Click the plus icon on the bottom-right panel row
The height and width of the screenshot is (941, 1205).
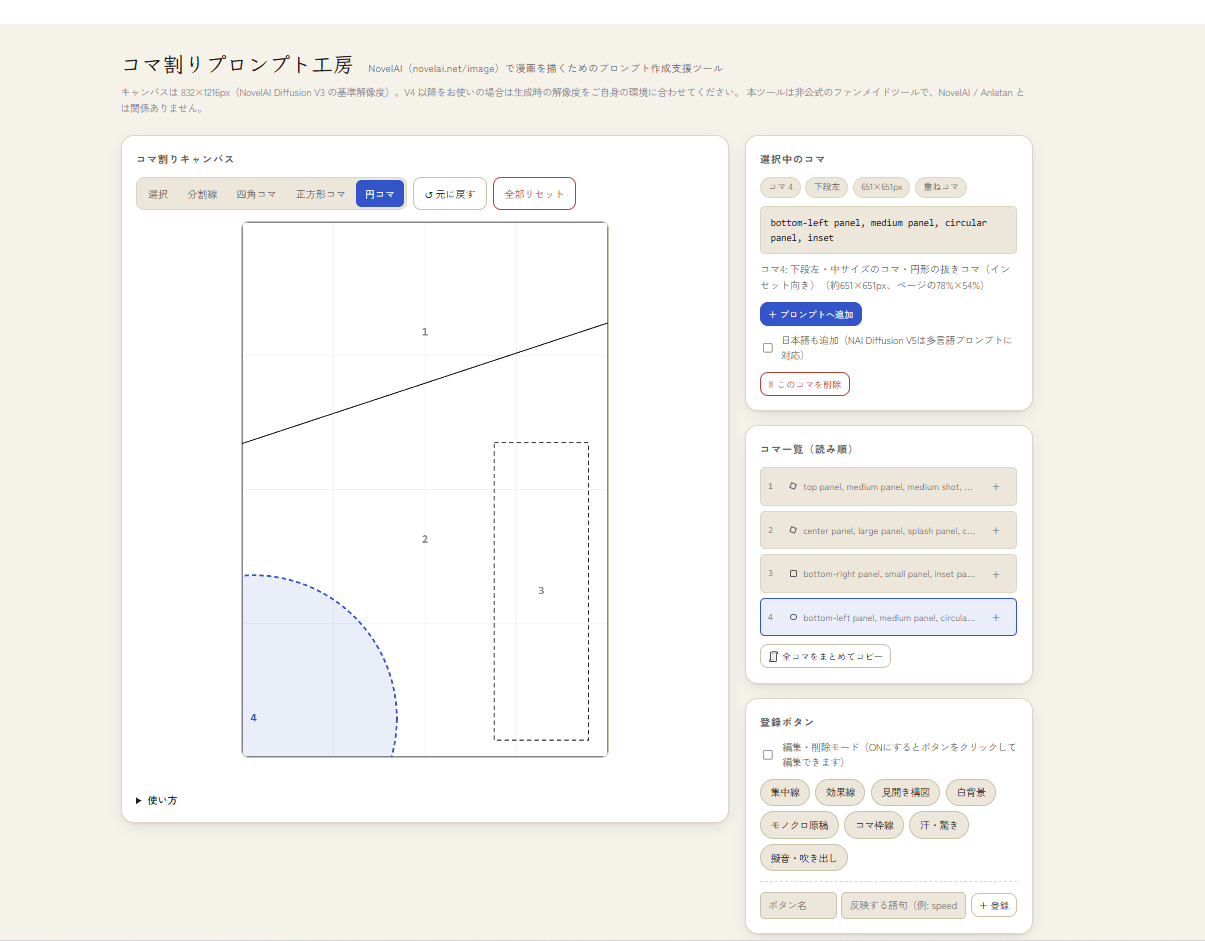pyautogui.click(x=996, y=574)
